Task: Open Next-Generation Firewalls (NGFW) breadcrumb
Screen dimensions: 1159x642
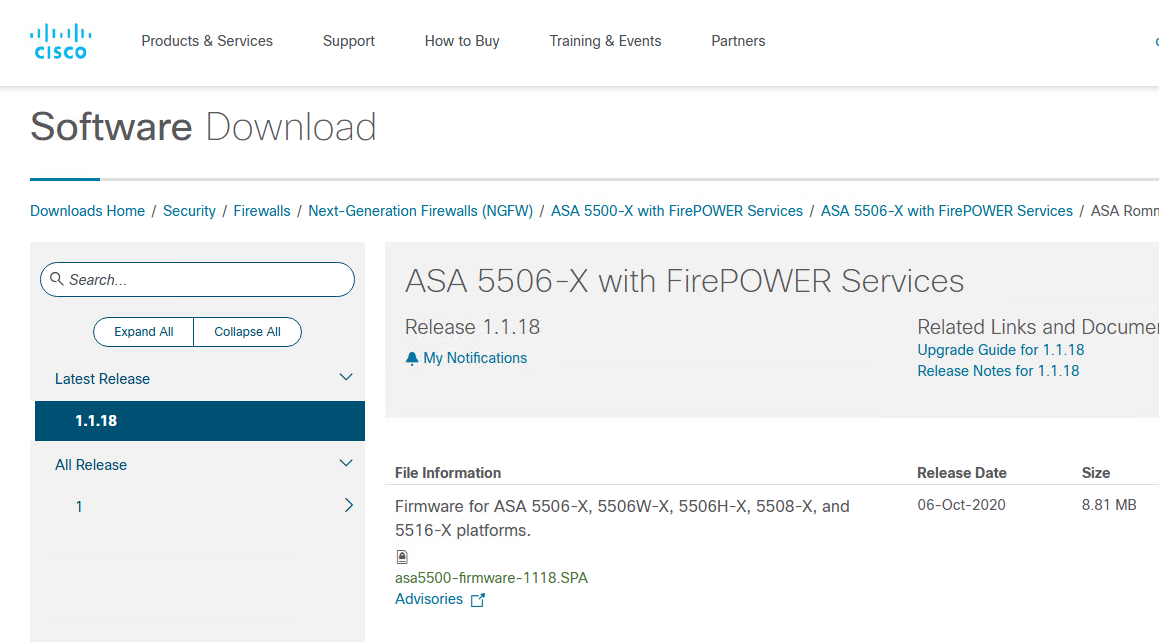Action: point(421,211)
